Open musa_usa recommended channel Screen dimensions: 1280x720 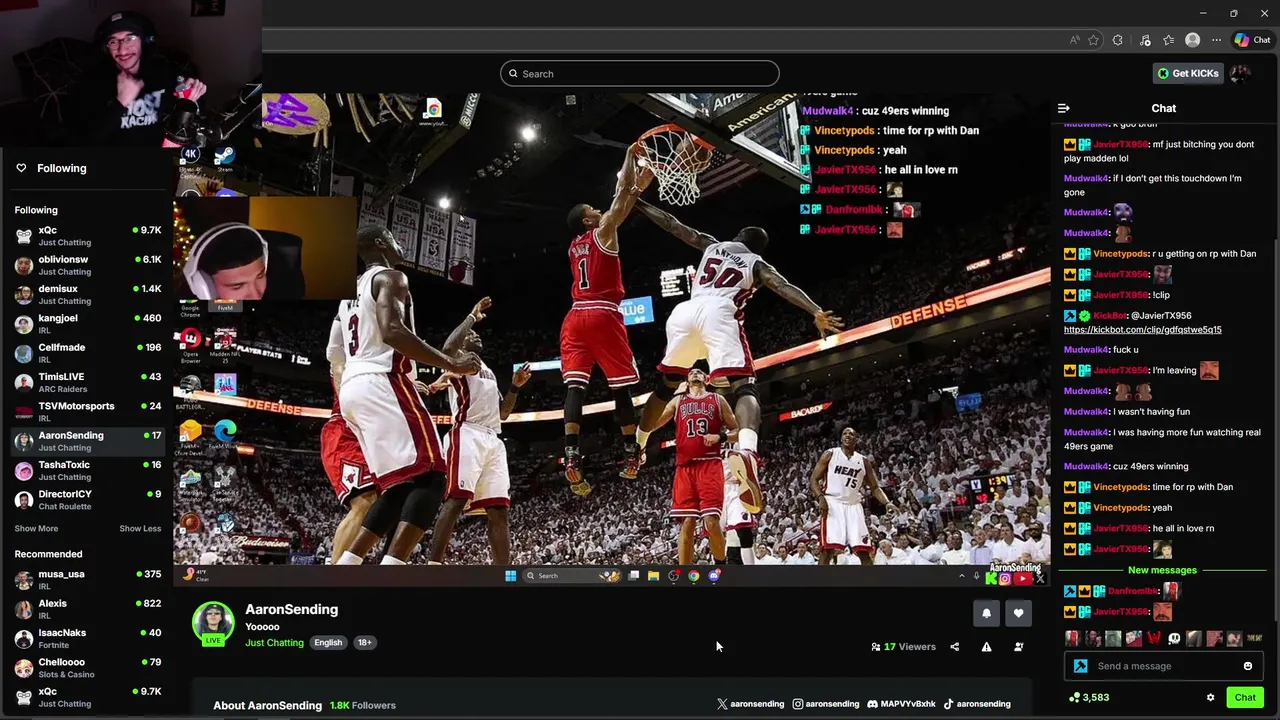point(87,580)
